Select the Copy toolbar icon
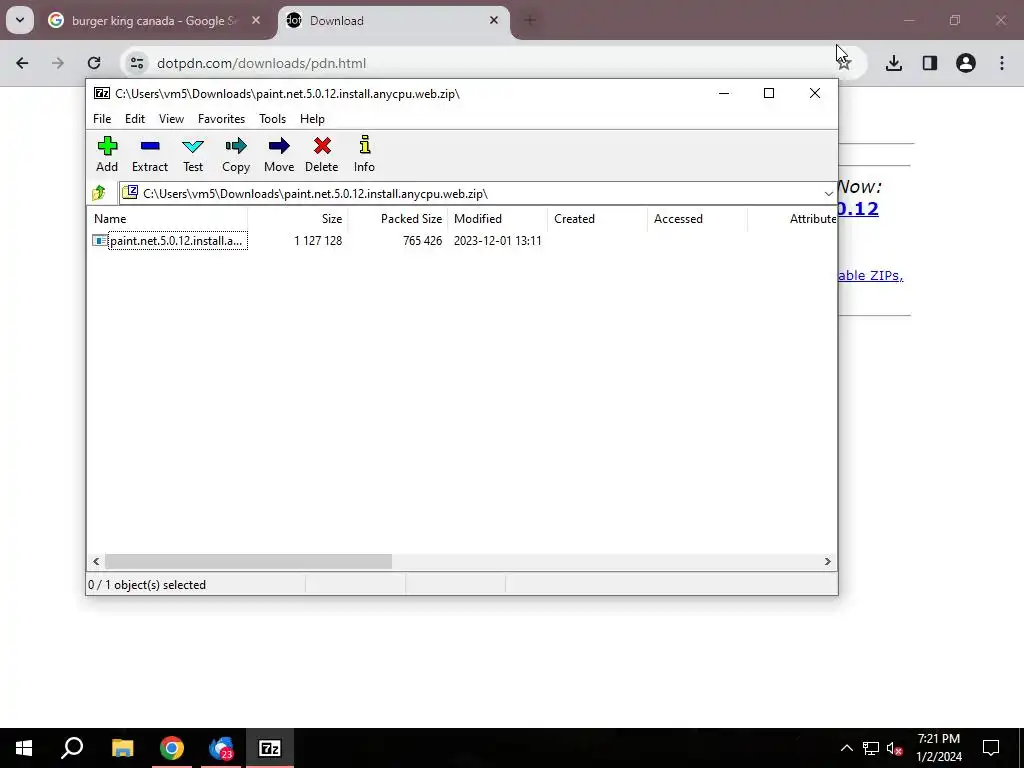Screen dimensions: 1024x768 (236, 154)
